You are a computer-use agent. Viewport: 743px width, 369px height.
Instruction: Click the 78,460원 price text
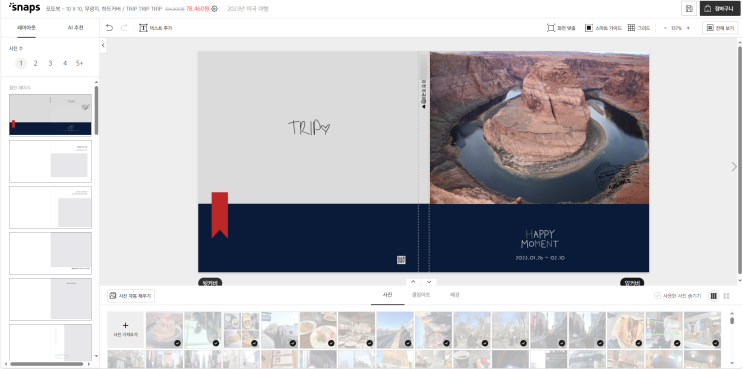point(198,9)
